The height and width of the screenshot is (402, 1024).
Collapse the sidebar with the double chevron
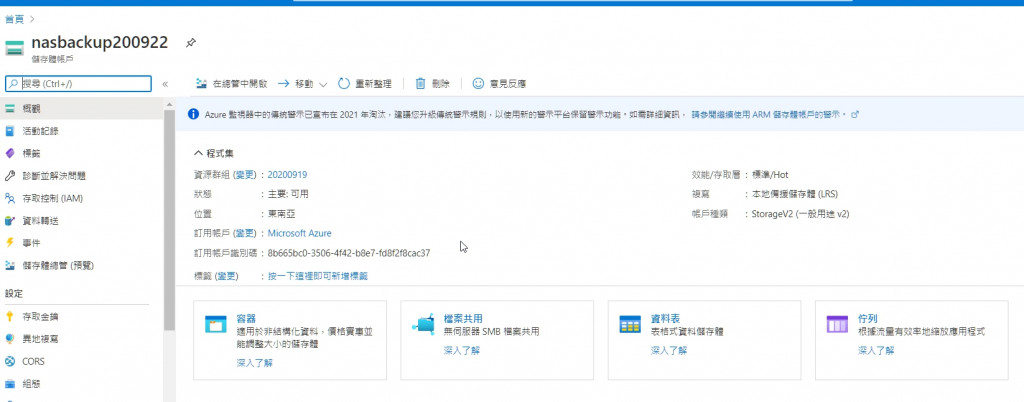165,84
